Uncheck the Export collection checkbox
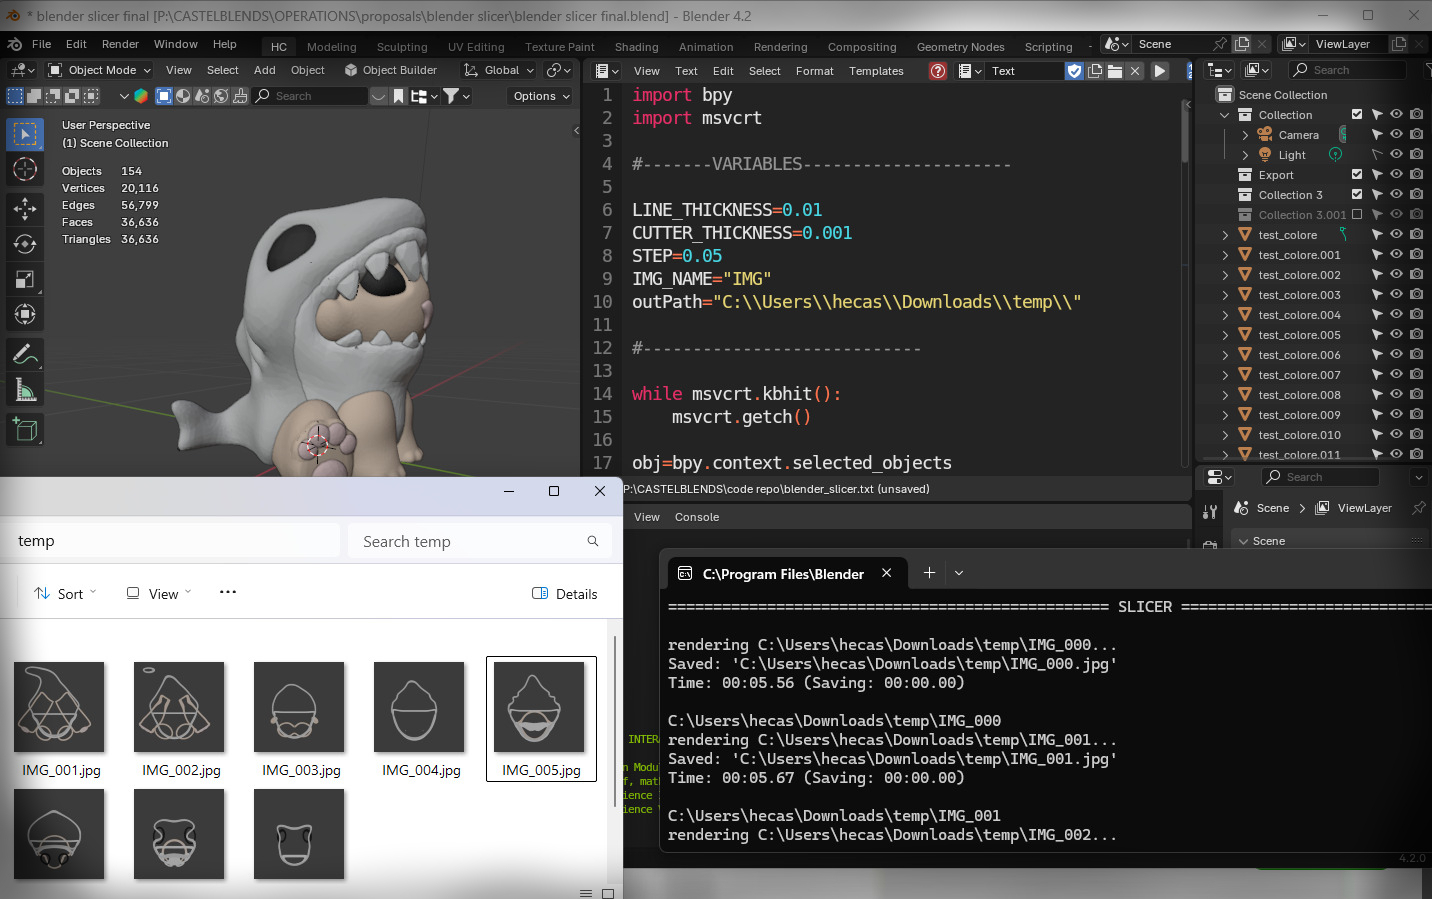Viewport: 1432px width, 899px height. tap(1357, 175)
